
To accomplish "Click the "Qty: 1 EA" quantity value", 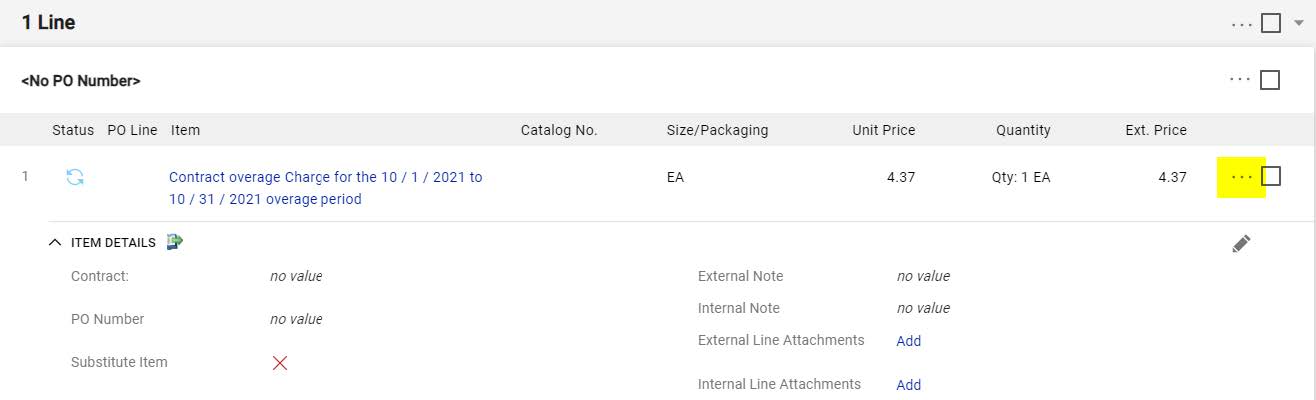I will tap(1014, 177).
